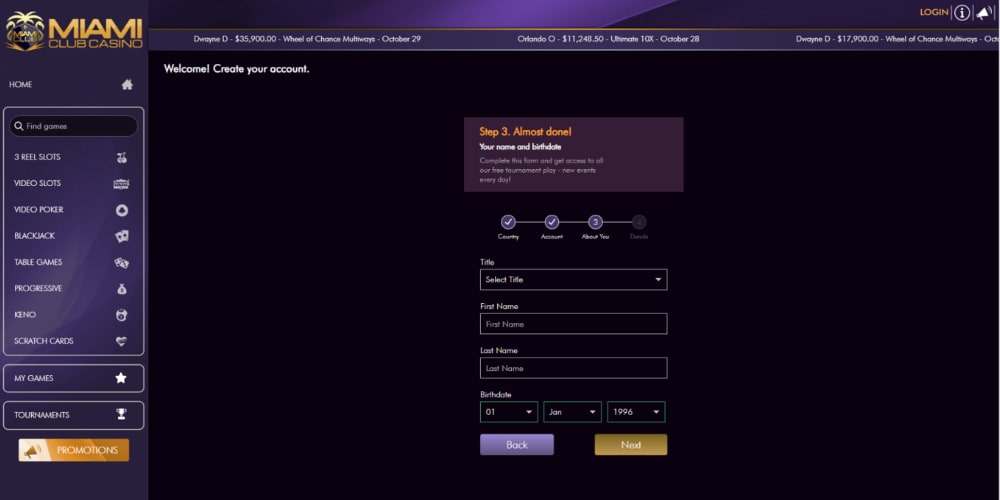Go to the Country step circle

(x=508, y=222)
